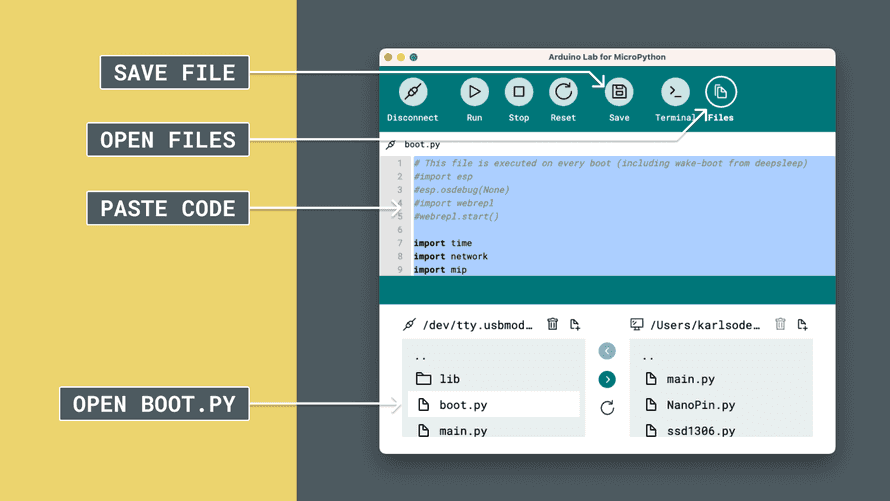The image size is (890, 501).
Task: Select the boot.py editor tab
Action: pos(421,145)
